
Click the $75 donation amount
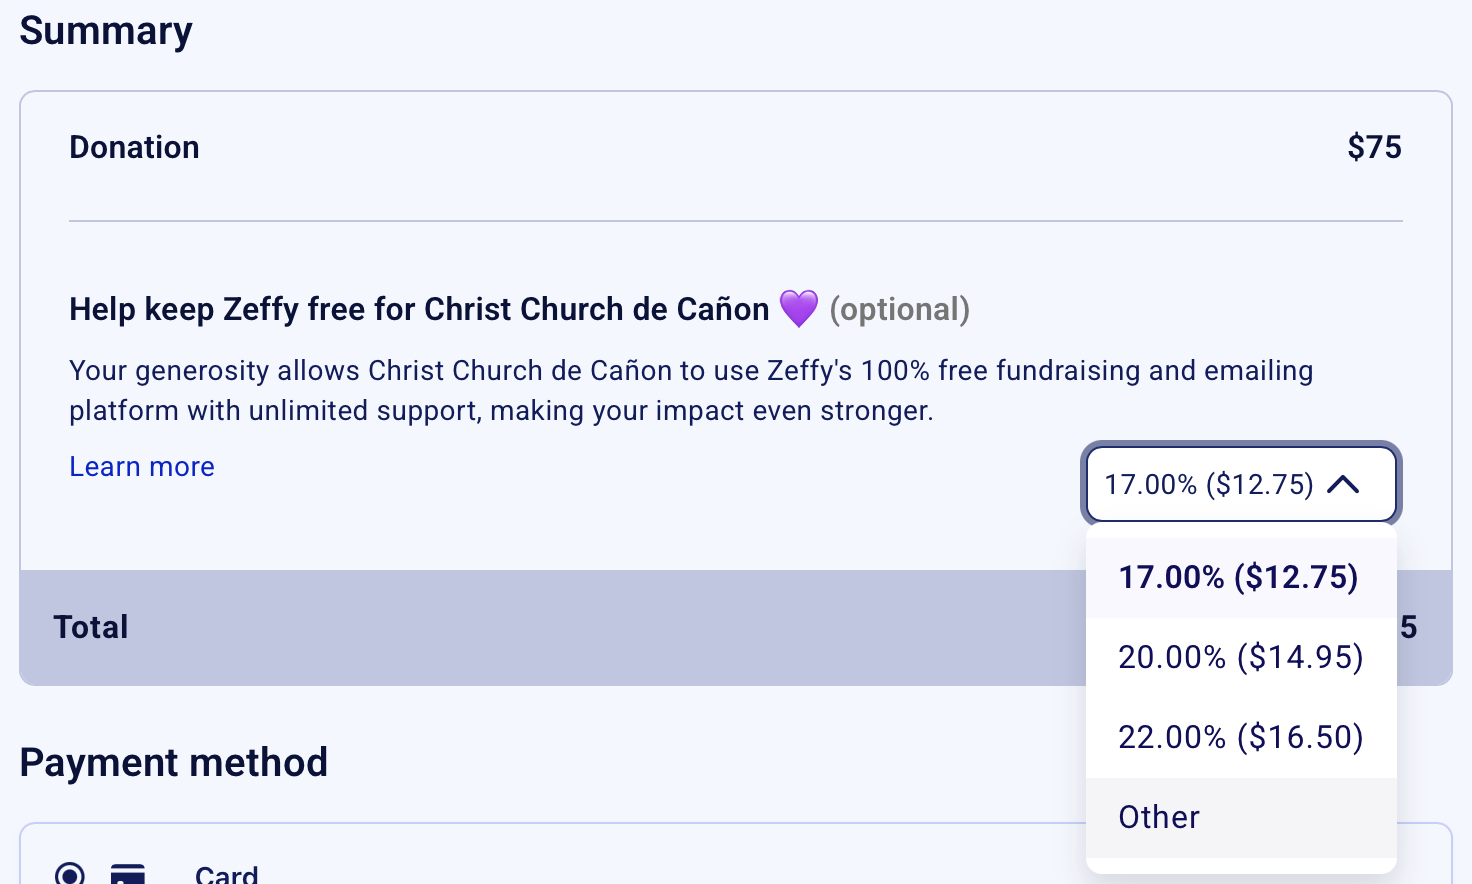(1374, 147)
